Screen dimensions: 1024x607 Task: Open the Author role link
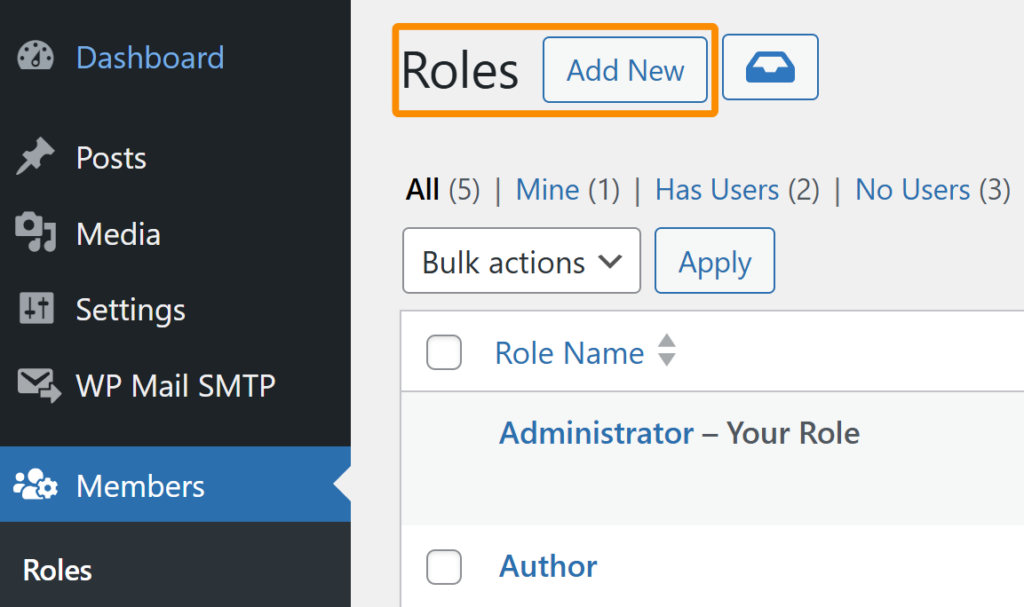coord(548,566)
